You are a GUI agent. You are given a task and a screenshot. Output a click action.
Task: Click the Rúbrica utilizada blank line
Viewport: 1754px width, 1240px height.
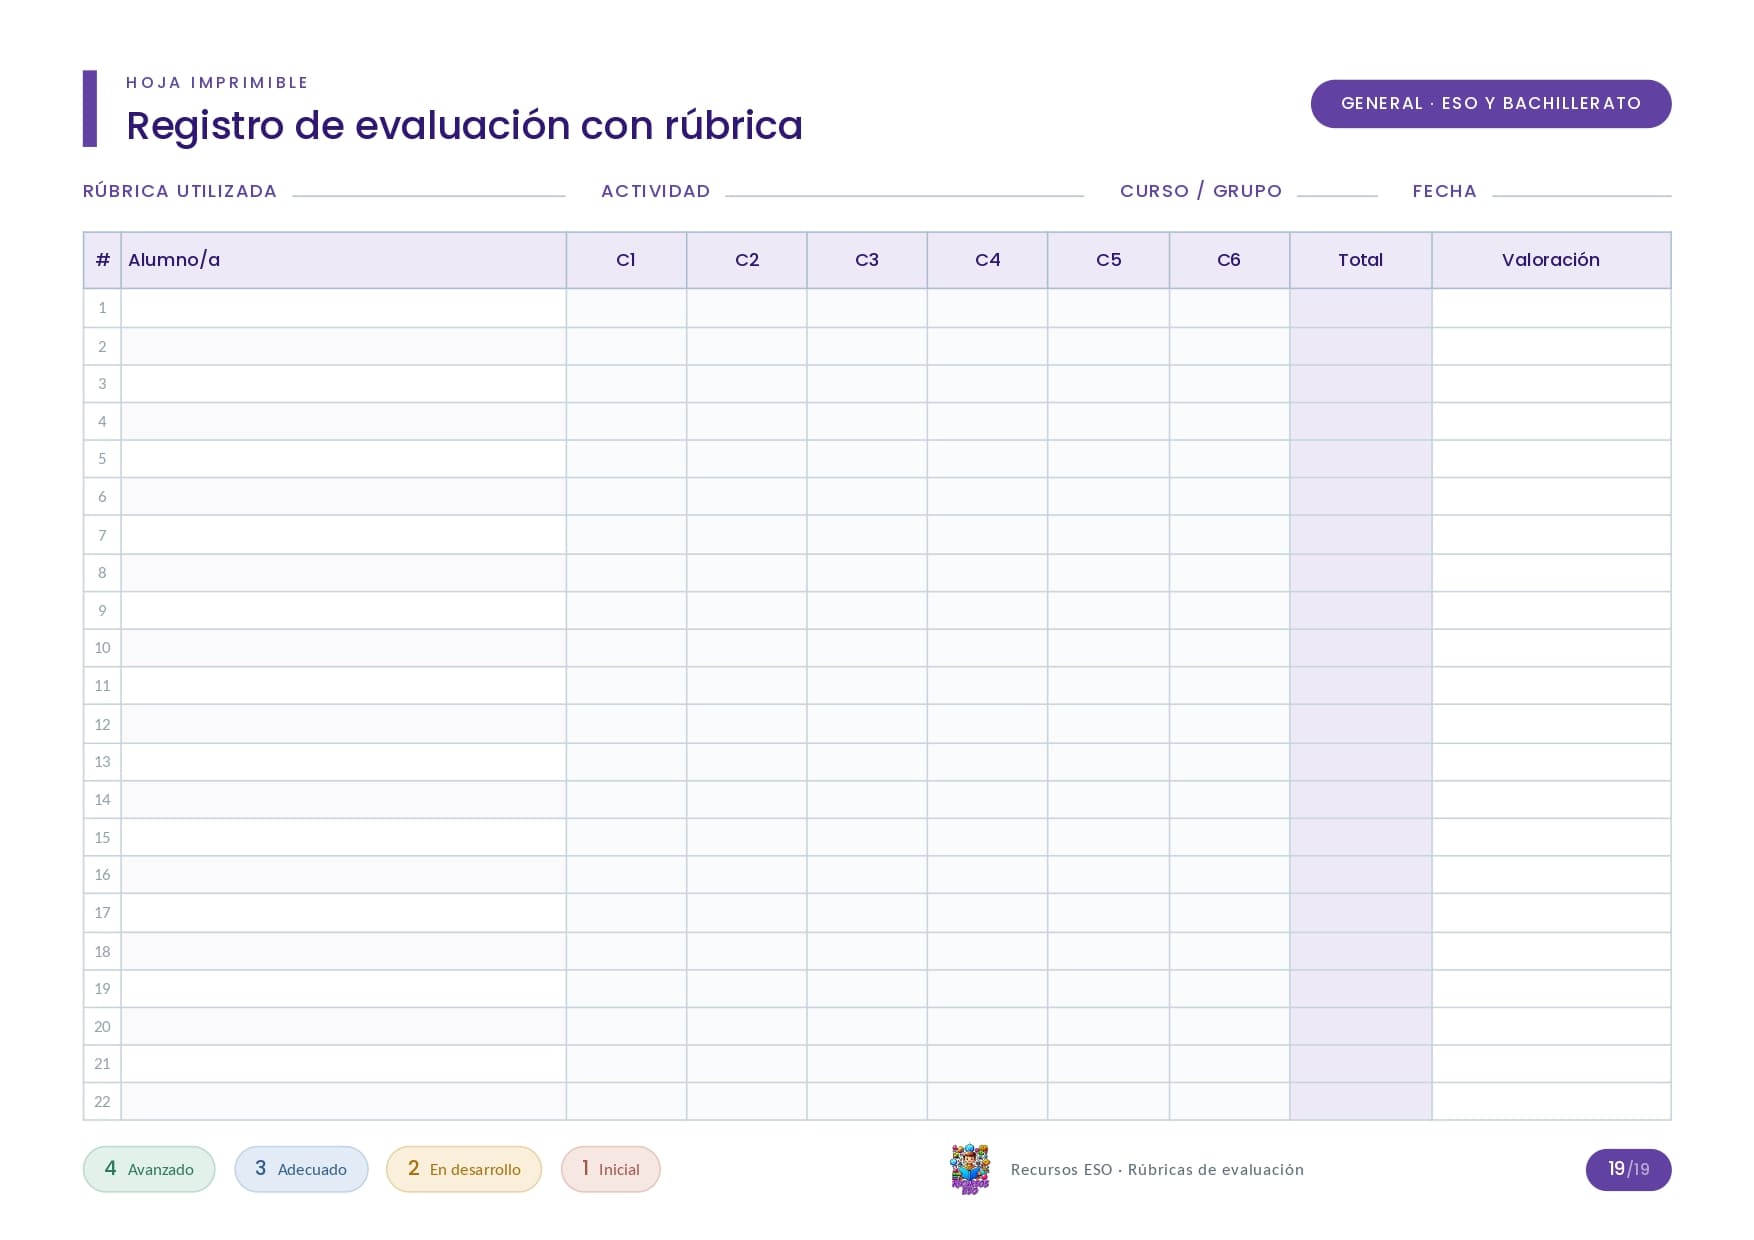(429, 195)
